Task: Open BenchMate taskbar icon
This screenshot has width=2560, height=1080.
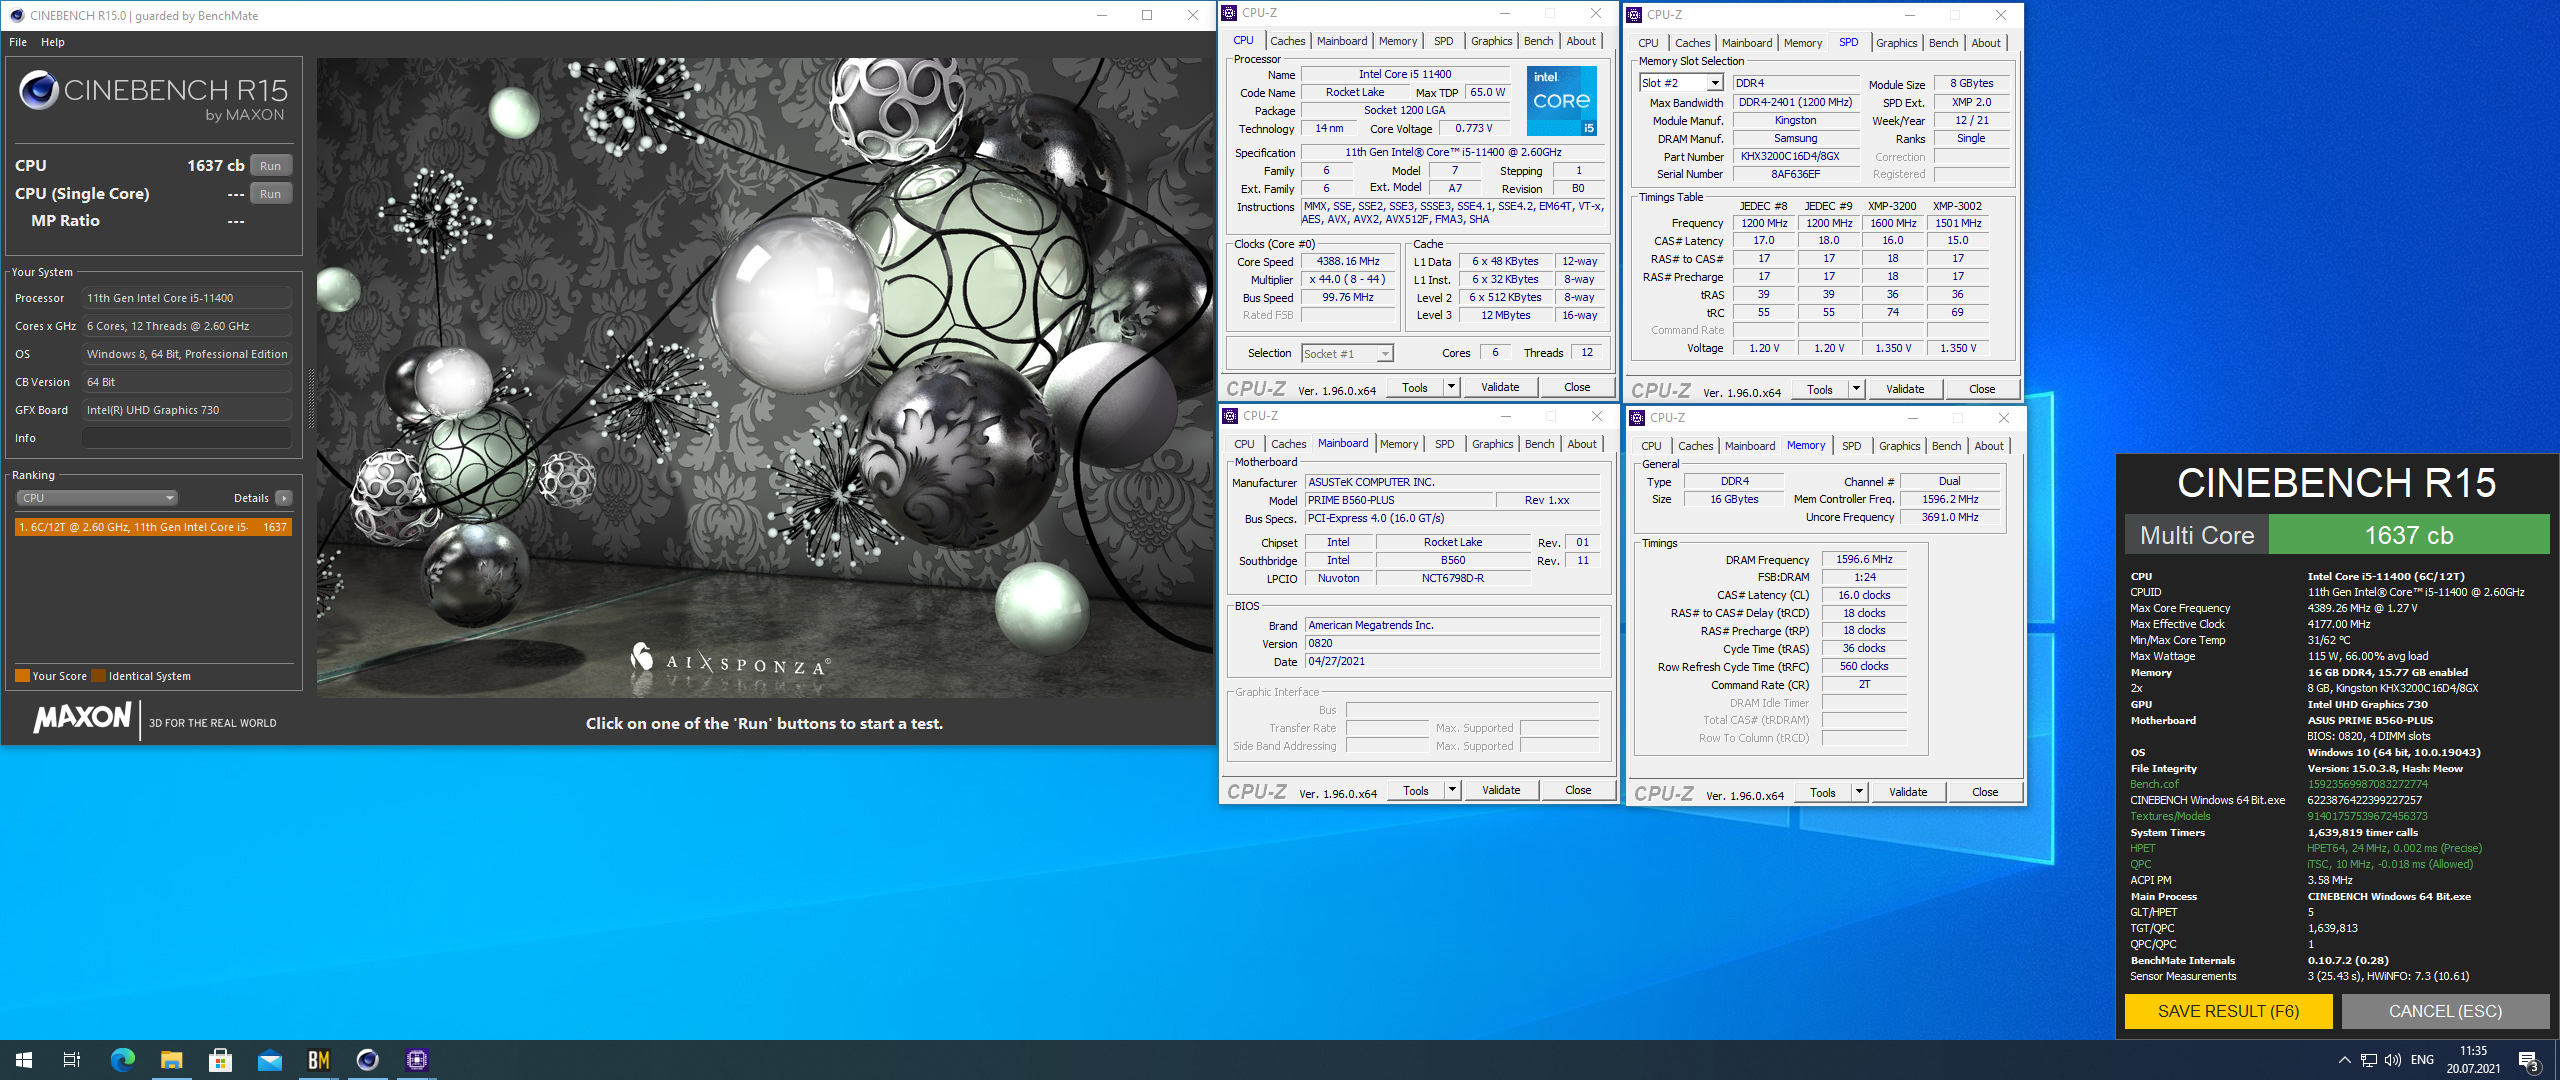Action: click(319, 1060)
